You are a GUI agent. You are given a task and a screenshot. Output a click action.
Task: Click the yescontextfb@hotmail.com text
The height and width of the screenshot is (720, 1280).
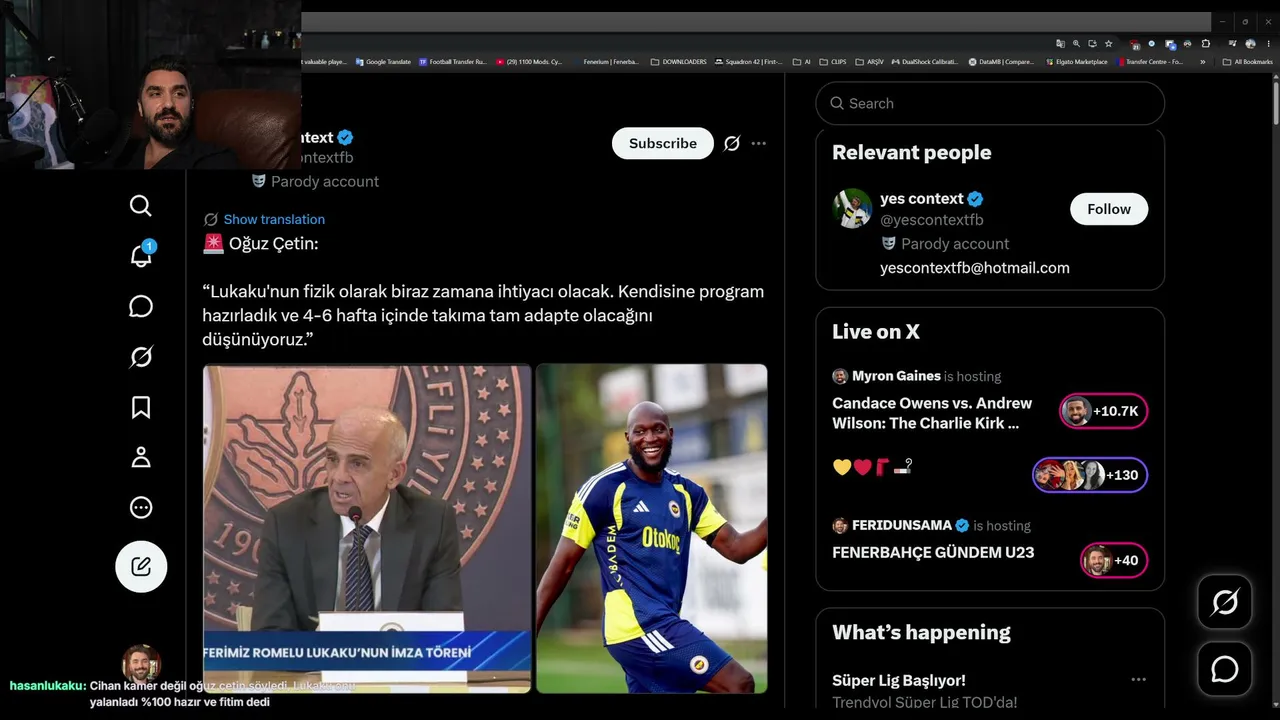[x=975, y=268]
